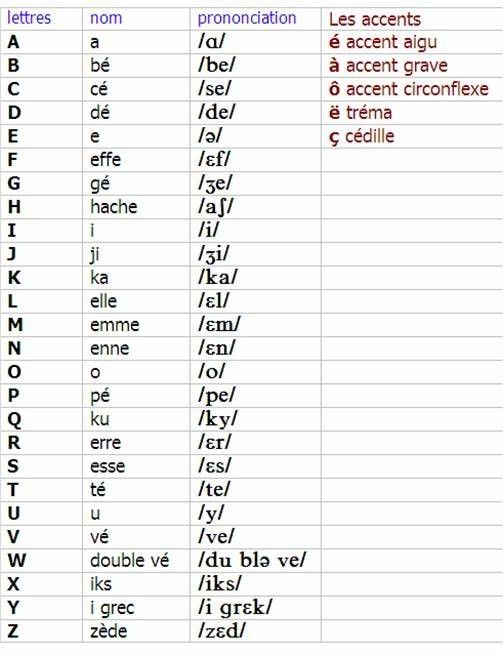Click the 'nom' column header
503x655 pixels.
click(106, 18)
